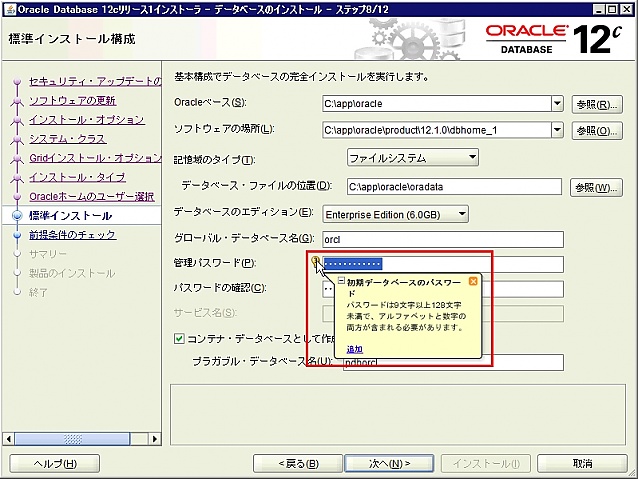Image resolution: width=638 pixels, height=479 pixels.
Task: Click global database name field orcl
Action: [x=443, y=239]
